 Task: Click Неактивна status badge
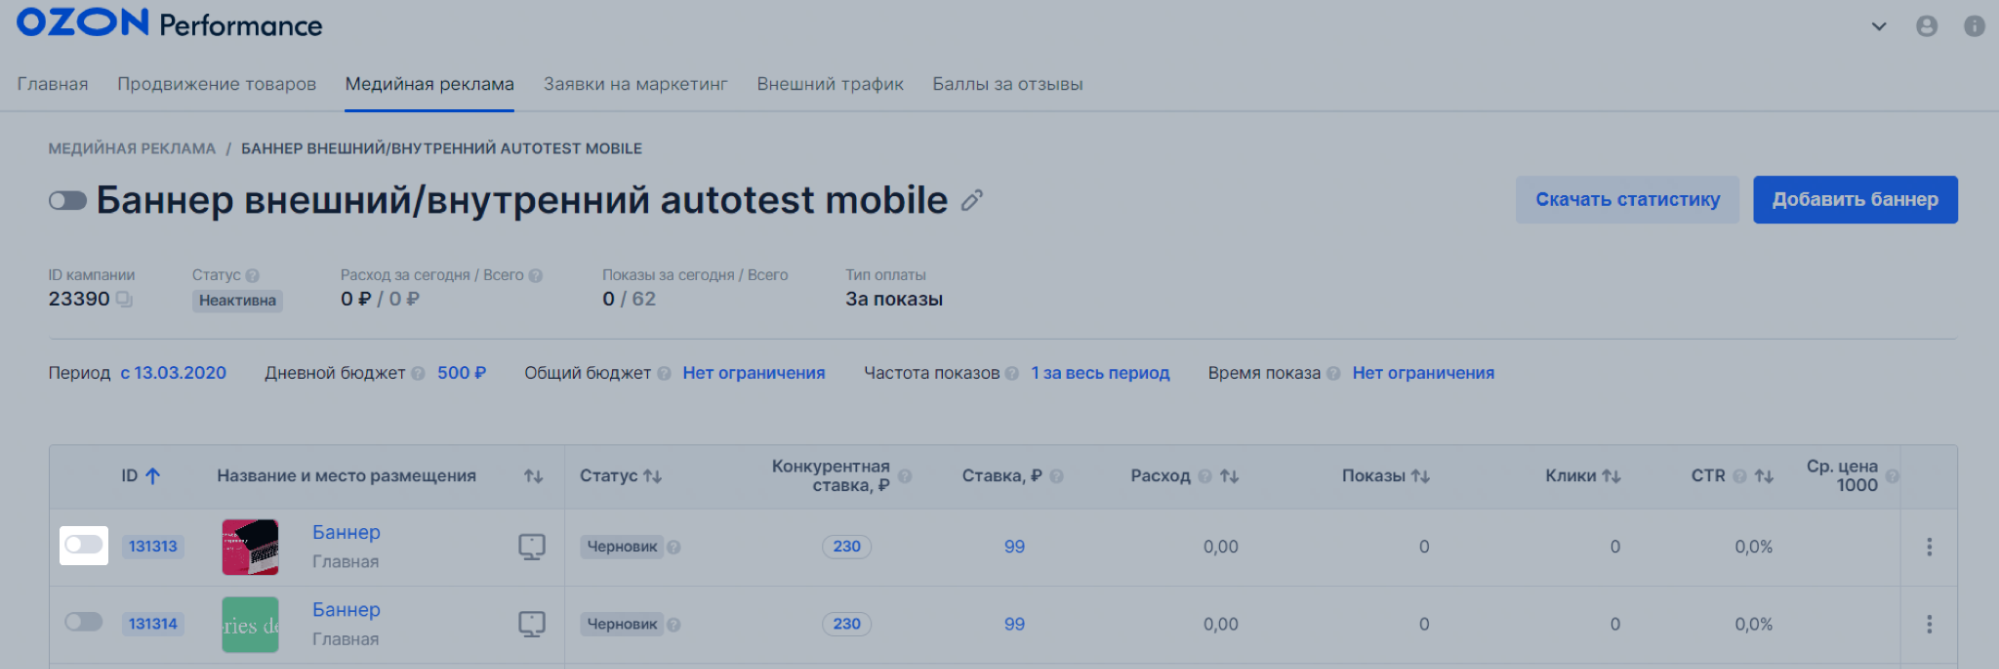coord(237,300)
